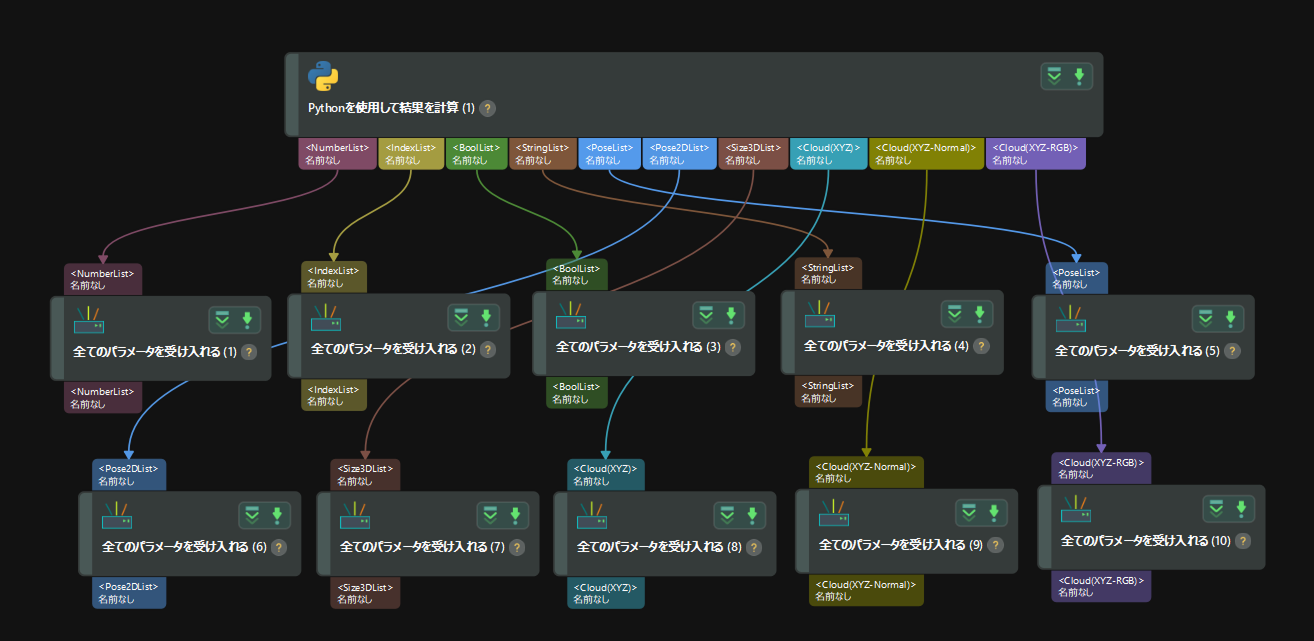Click the Cloud(XYZ-Normal) input port above node (9)

(866, 472)
